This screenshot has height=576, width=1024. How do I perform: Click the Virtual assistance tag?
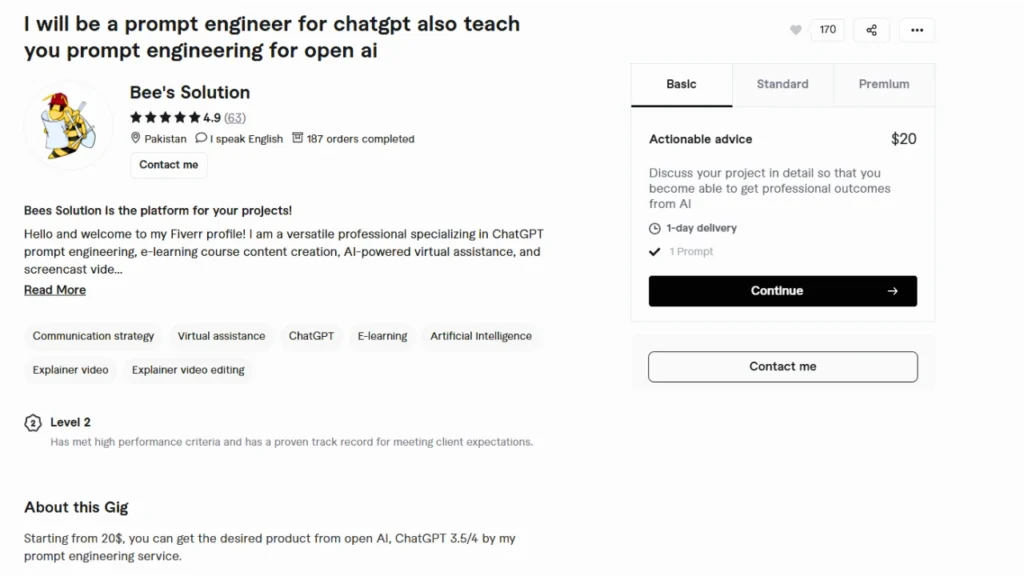[x=221, y=336]
